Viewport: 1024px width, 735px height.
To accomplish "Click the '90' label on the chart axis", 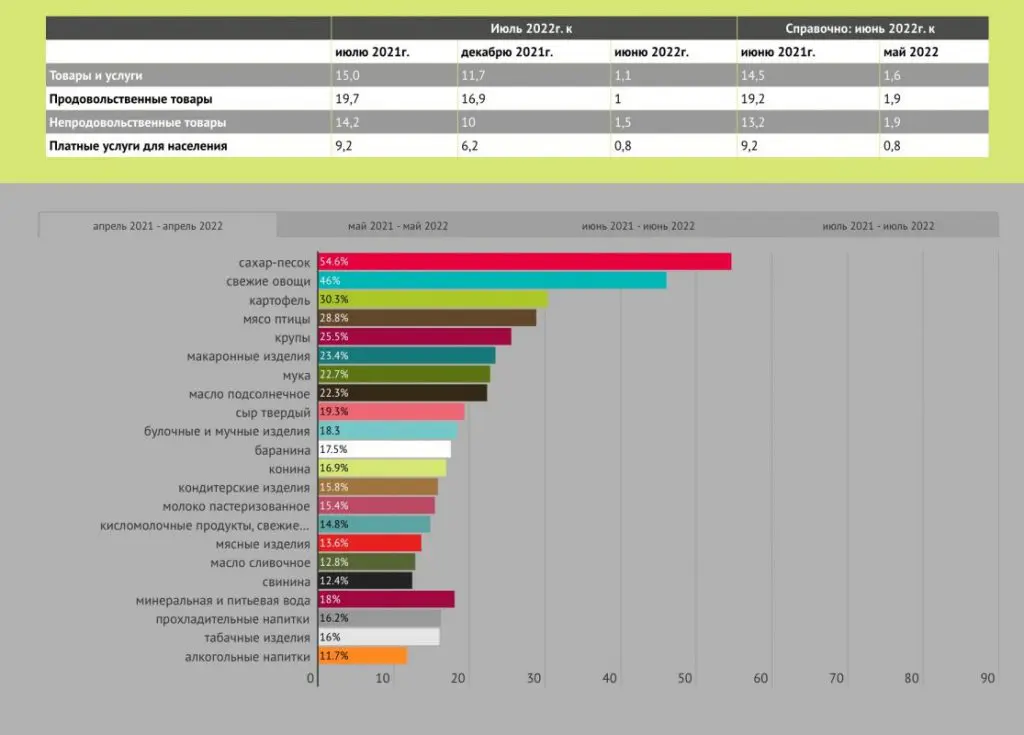I will pos(985,676).
